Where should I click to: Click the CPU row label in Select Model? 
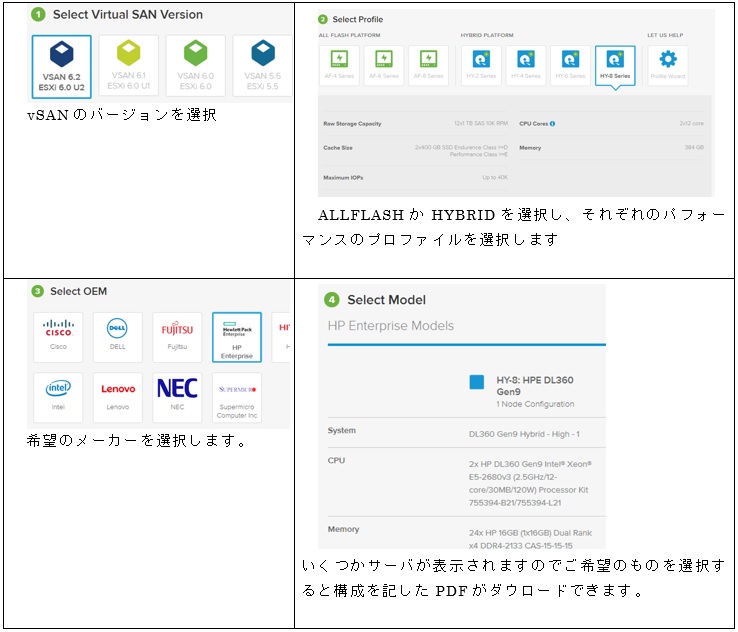336,460
